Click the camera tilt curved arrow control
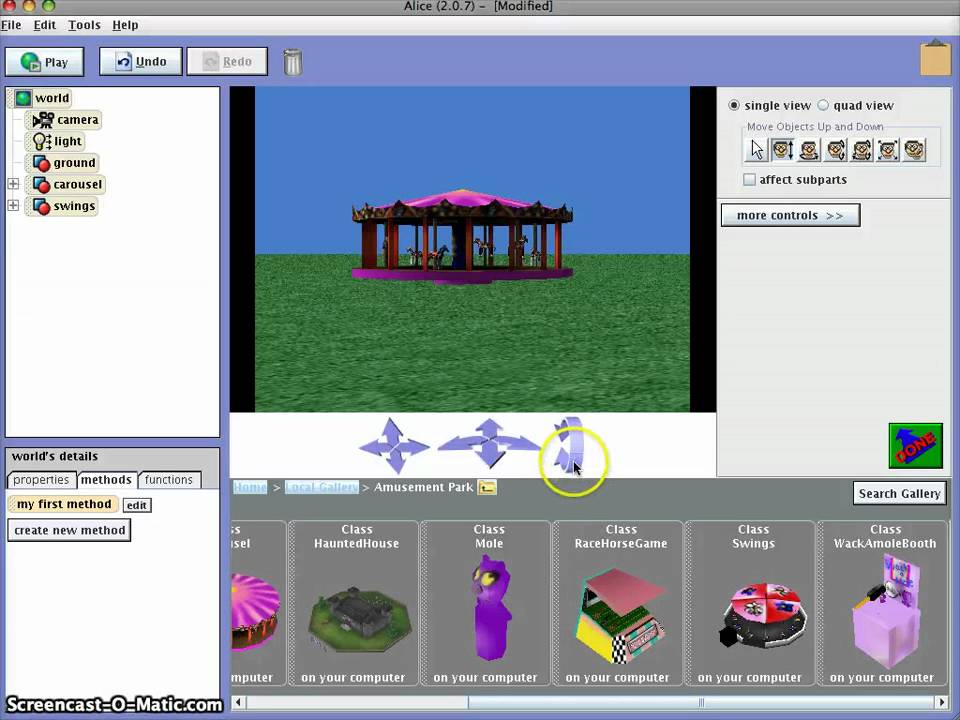This screenshot has height=720, width=960. coord(569,444)
